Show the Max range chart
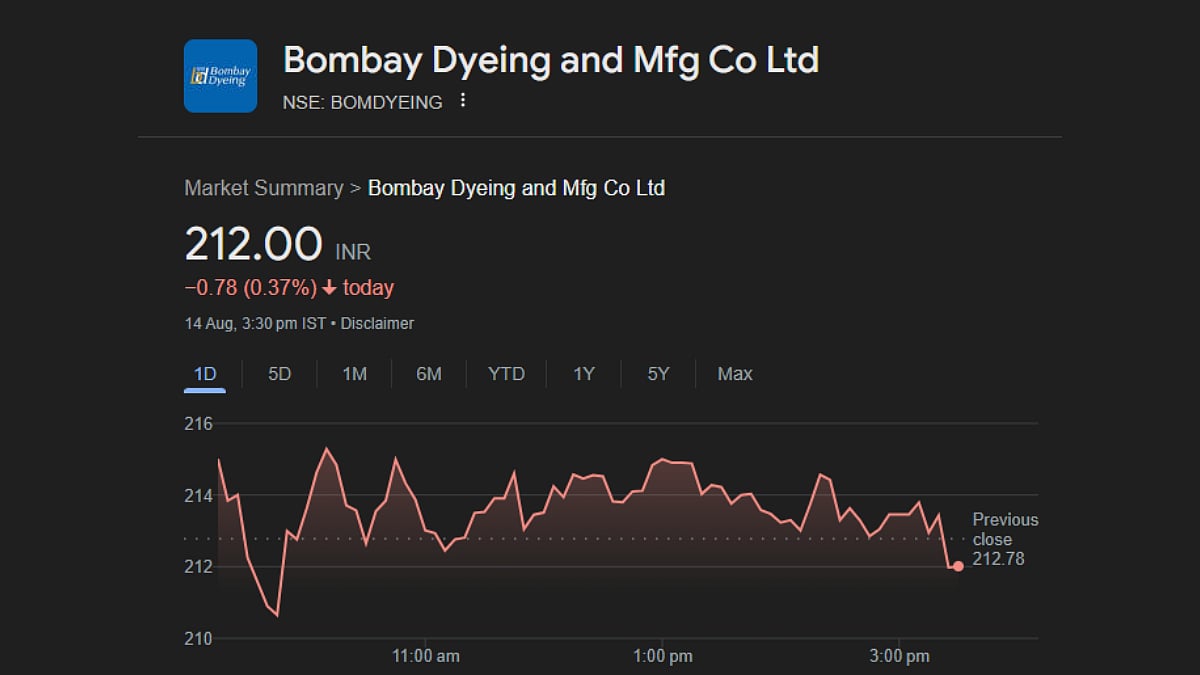The height and width of the screenshot is (675, 1200). tap(735, 374)
